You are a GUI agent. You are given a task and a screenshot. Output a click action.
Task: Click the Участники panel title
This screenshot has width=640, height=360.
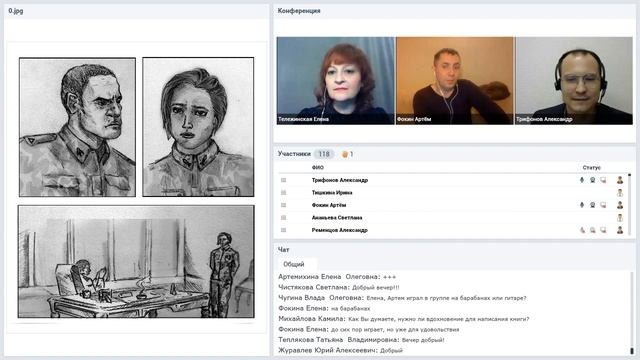point(294,154)
